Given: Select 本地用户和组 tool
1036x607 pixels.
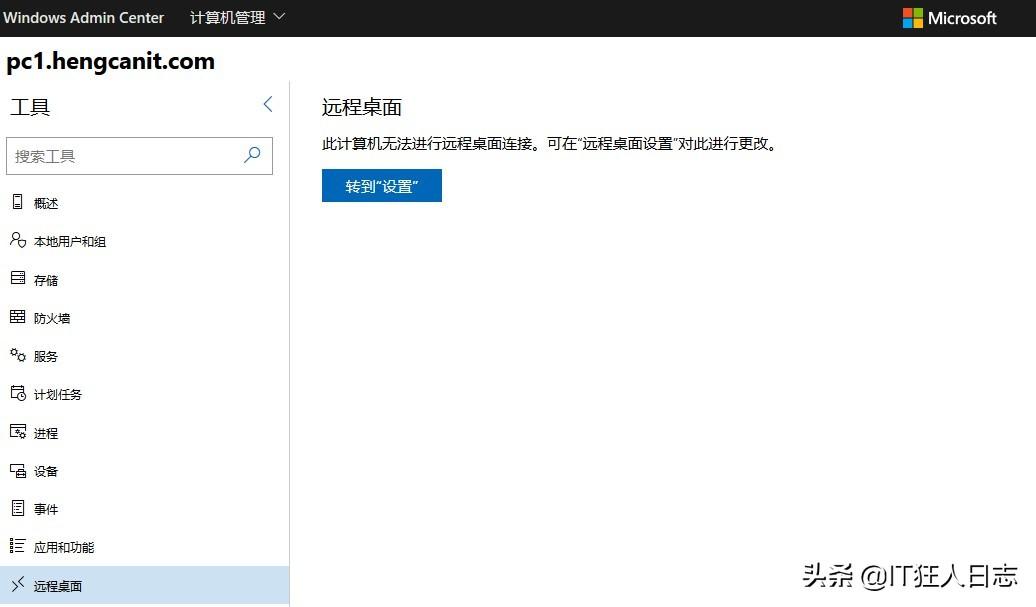Looking at the screenshot, I should click(145, 241).
